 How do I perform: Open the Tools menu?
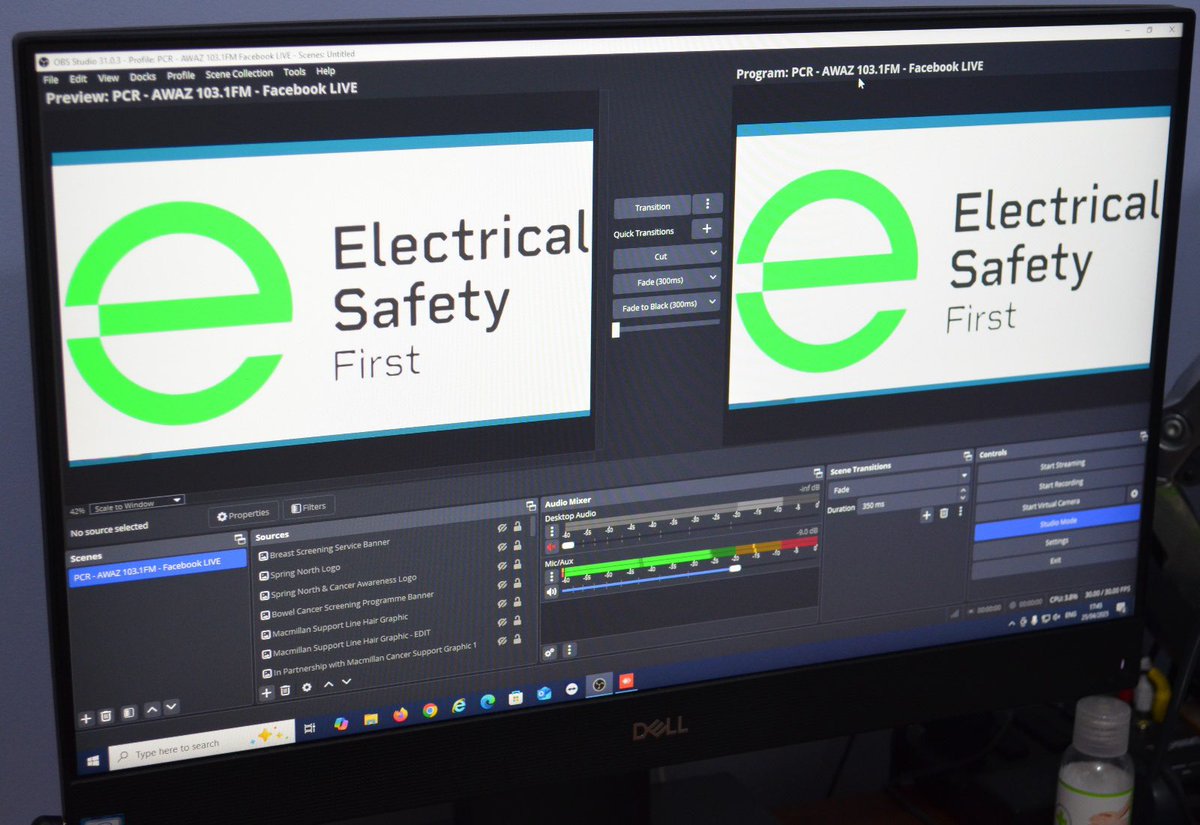[x=294, y=72]
